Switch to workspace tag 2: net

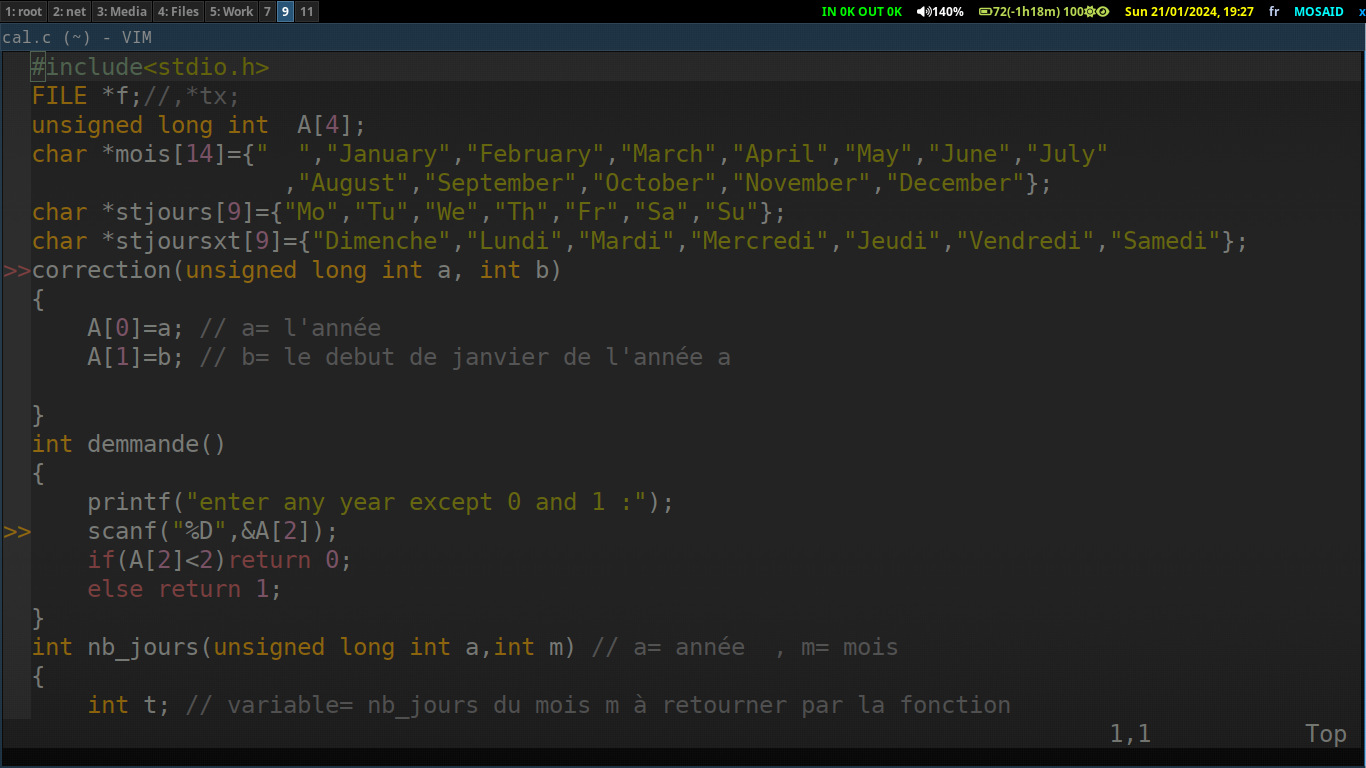tap(70, 12)
